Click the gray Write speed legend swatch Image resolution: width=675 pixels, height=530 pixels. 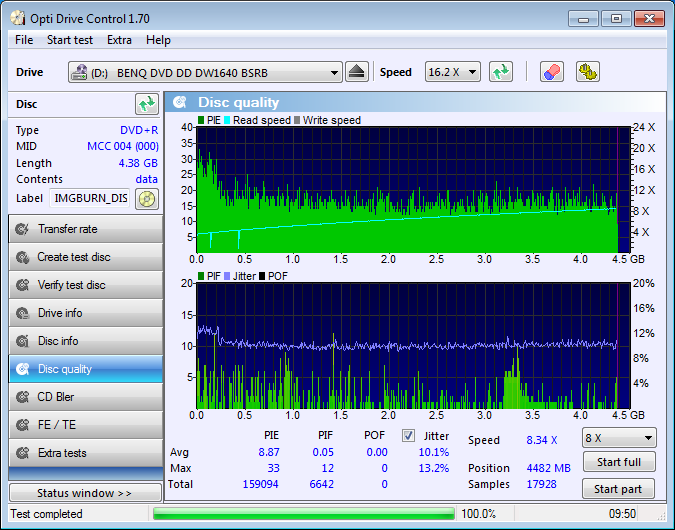(297, 120)
